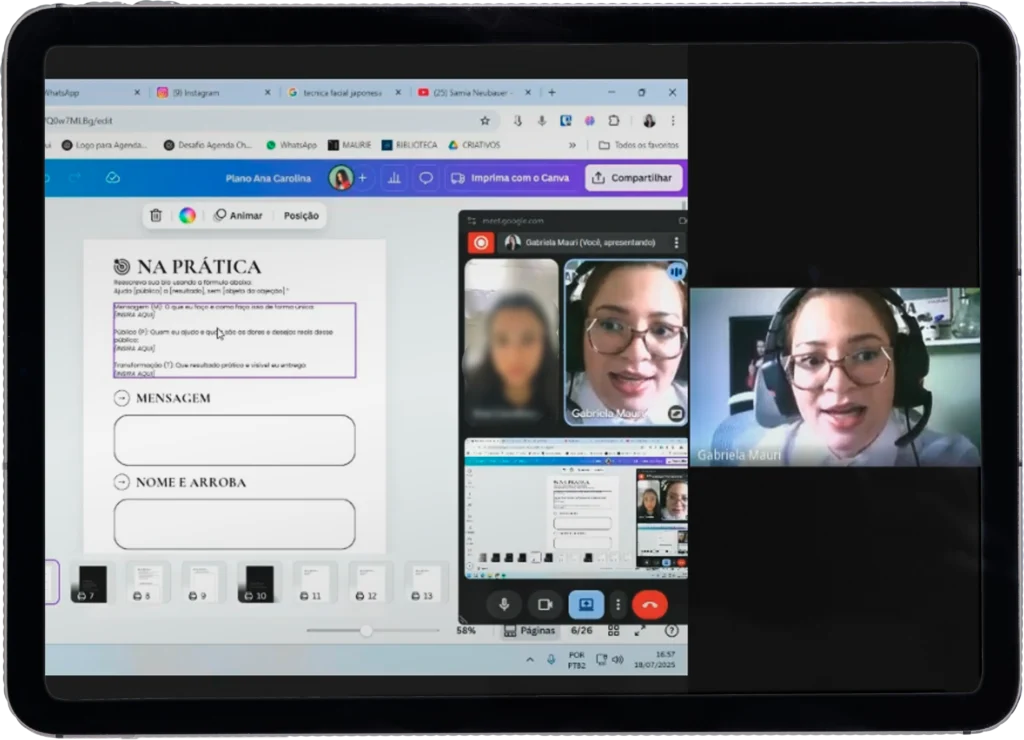Bookmark the page with the star icon
This screenshot has height=740, width=1024.
click(485, 121)
